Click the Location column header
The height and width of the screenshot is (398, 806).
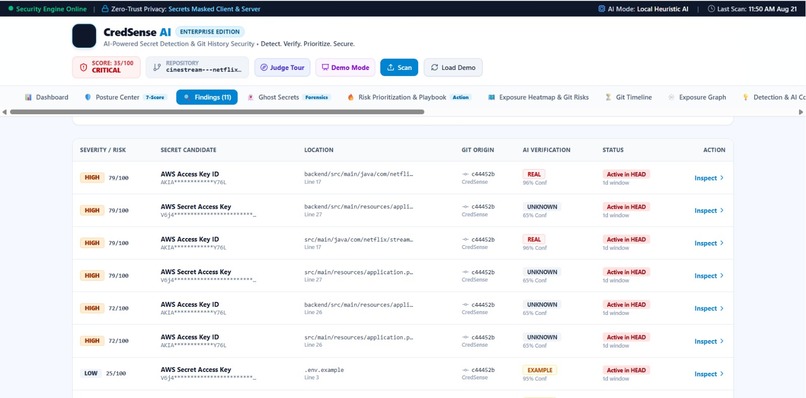click(x=319, y=150)
